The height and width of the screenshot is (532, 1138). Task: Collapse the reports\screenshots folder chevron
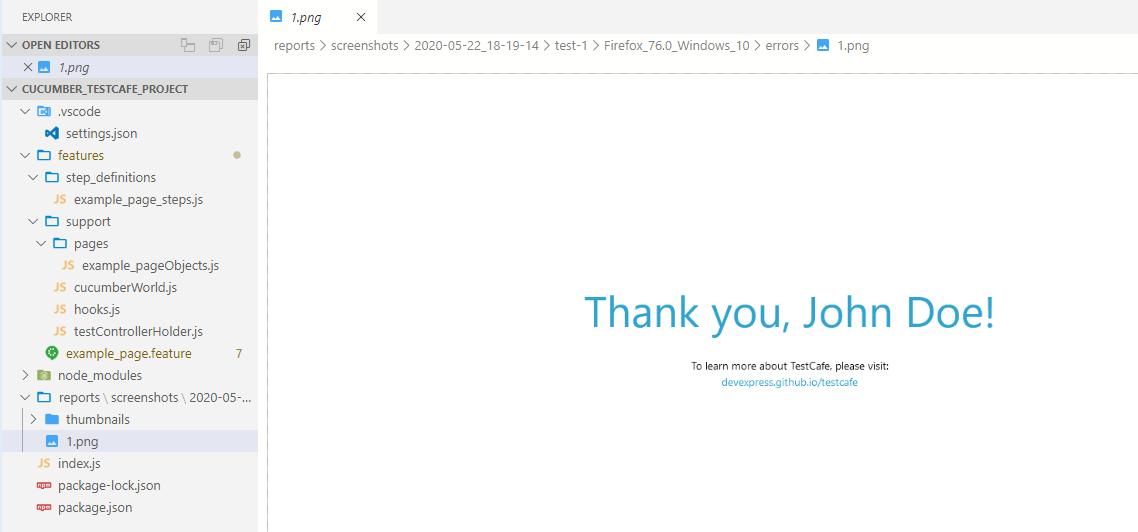[x=25, y=398]
